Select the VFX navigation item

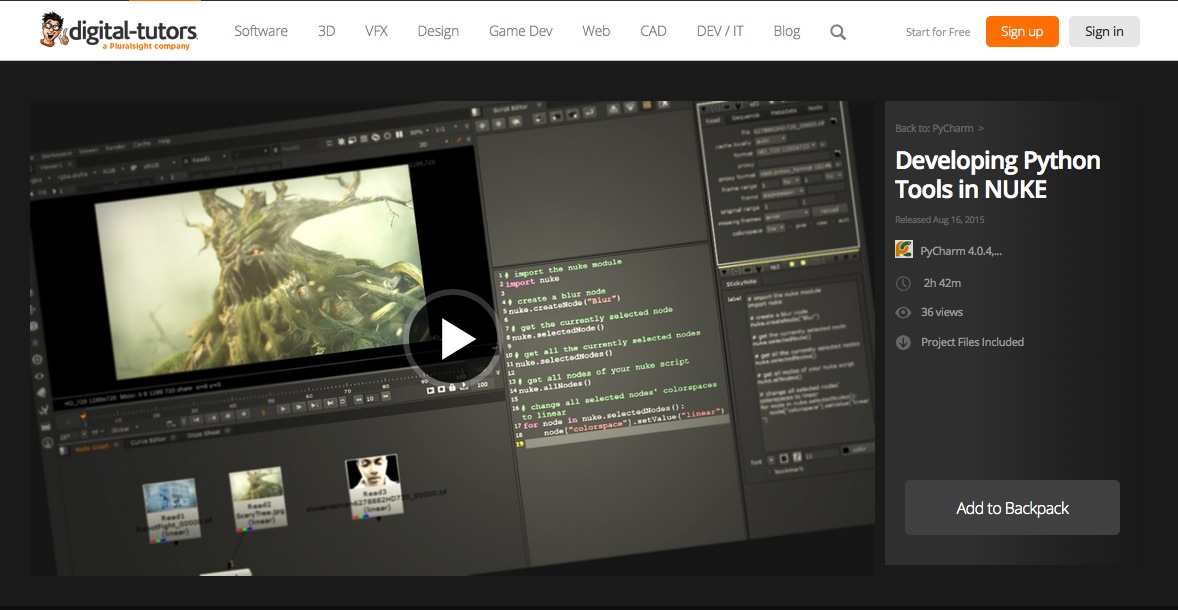pyautogui.click(x=376, y=31)
